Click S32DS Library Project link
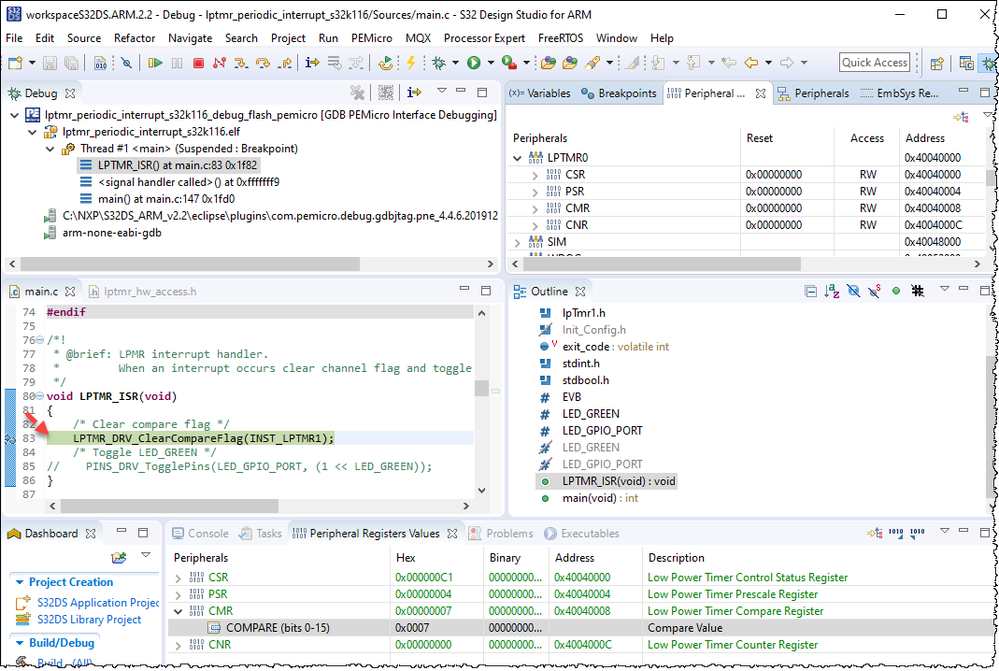Viewport: 999px width, 671px height. 89,620
